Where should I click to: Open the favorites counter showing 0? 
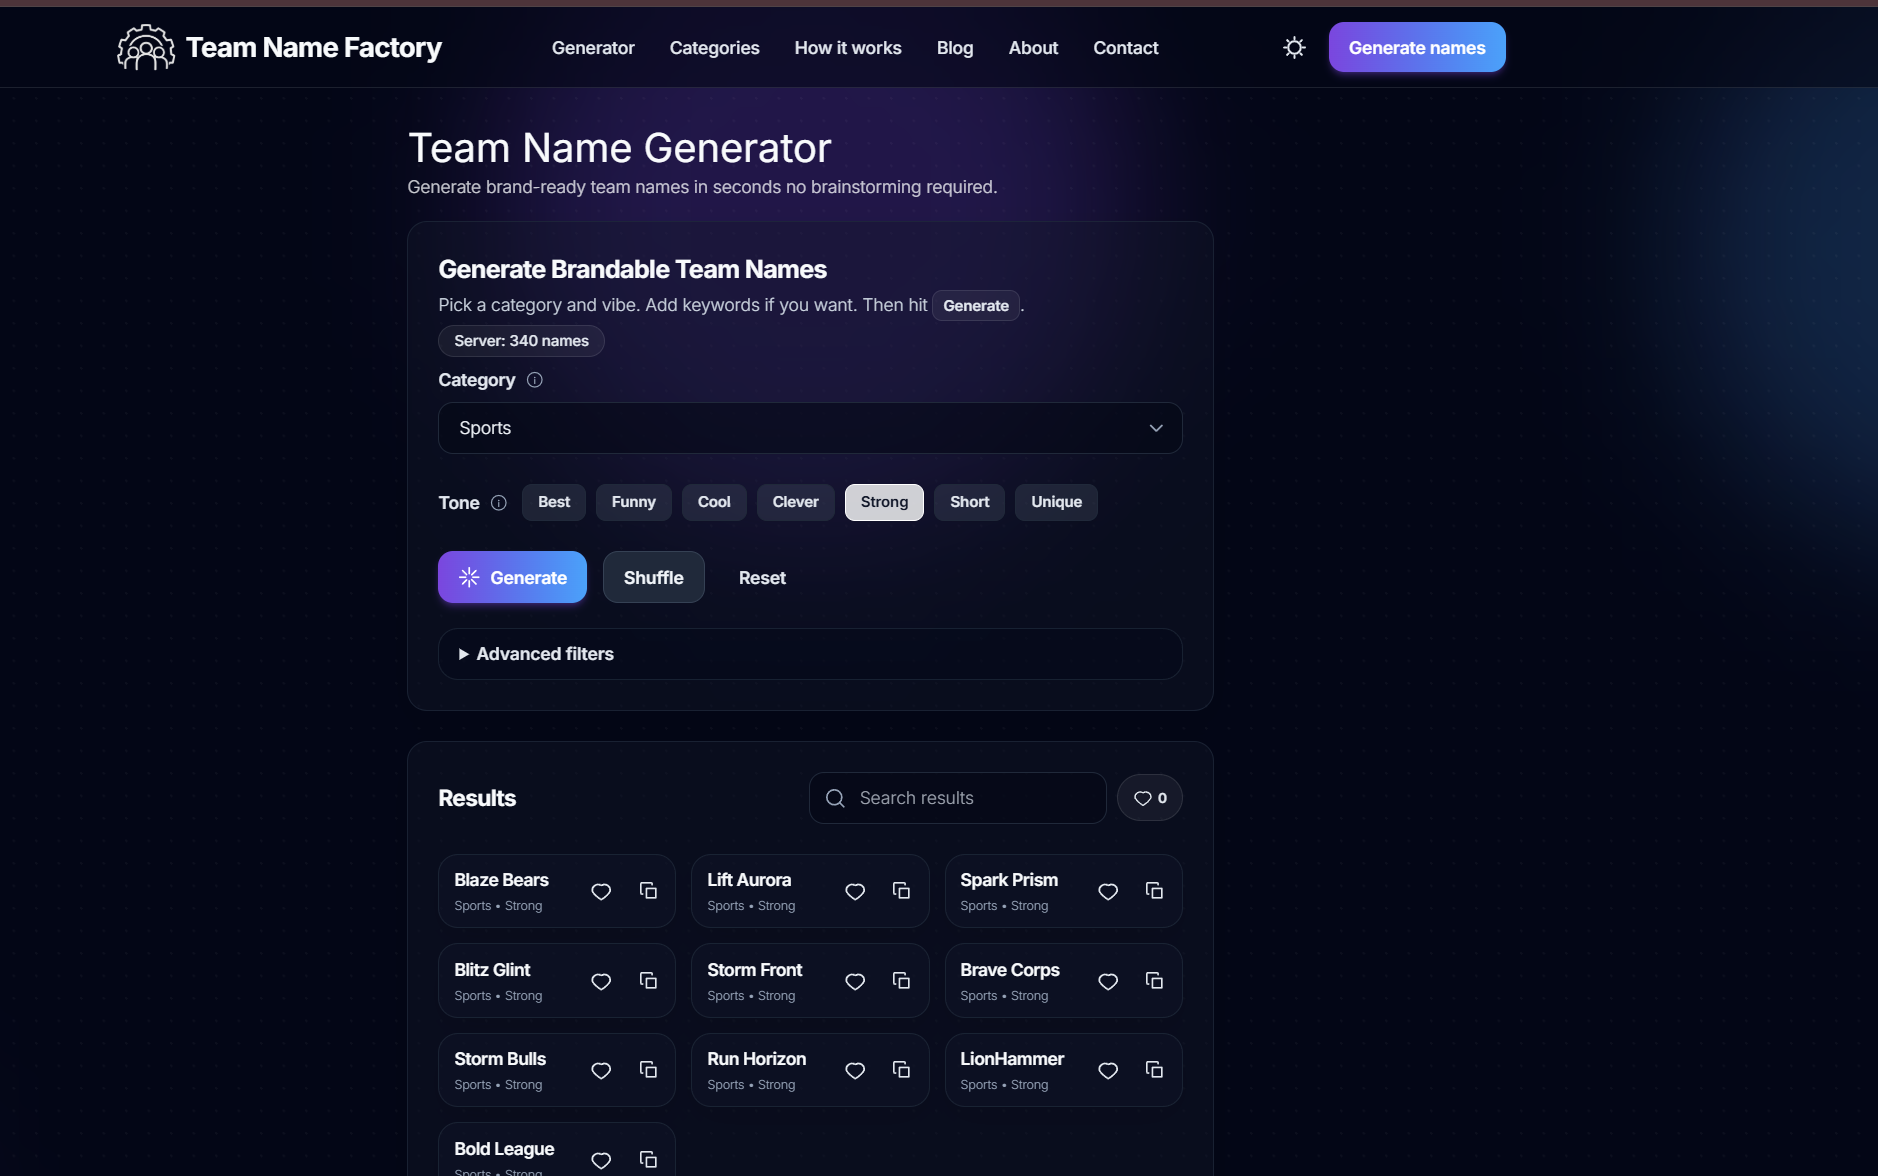click(x=1150, y=798)
